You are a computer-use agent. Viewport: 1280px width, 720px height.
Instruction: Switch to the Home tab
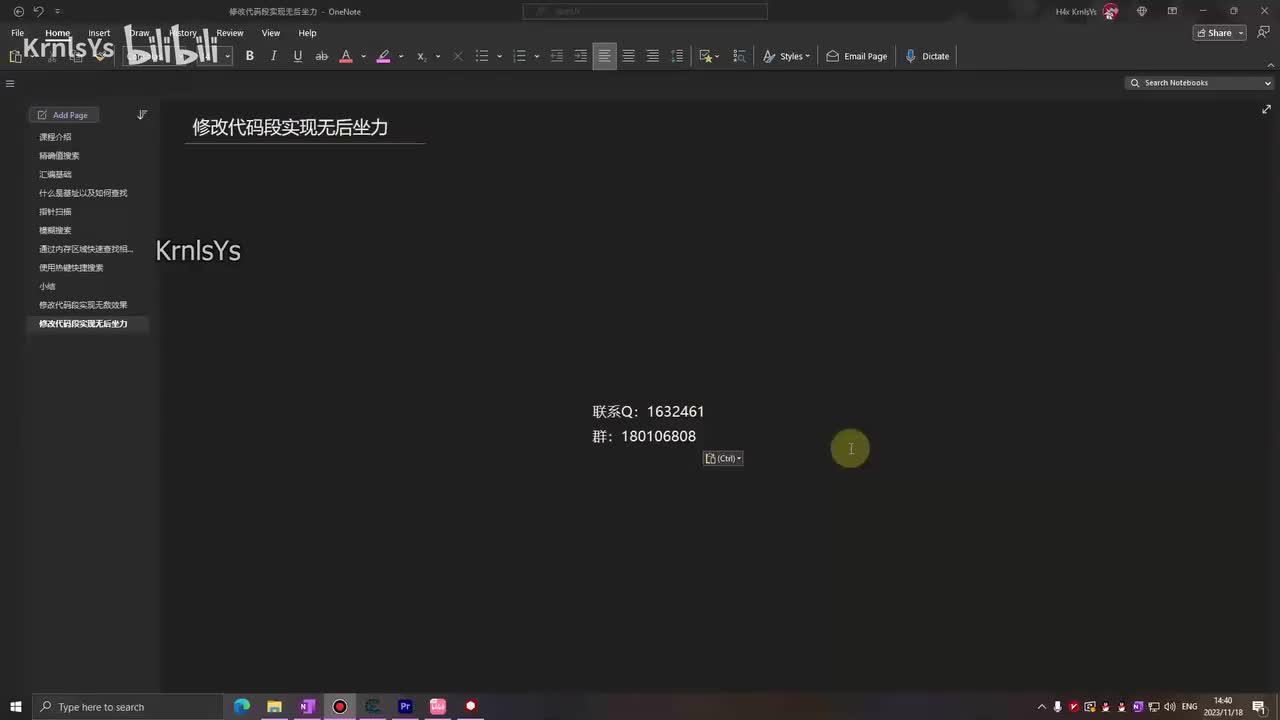pyautogui.click(x=57, y=33)
